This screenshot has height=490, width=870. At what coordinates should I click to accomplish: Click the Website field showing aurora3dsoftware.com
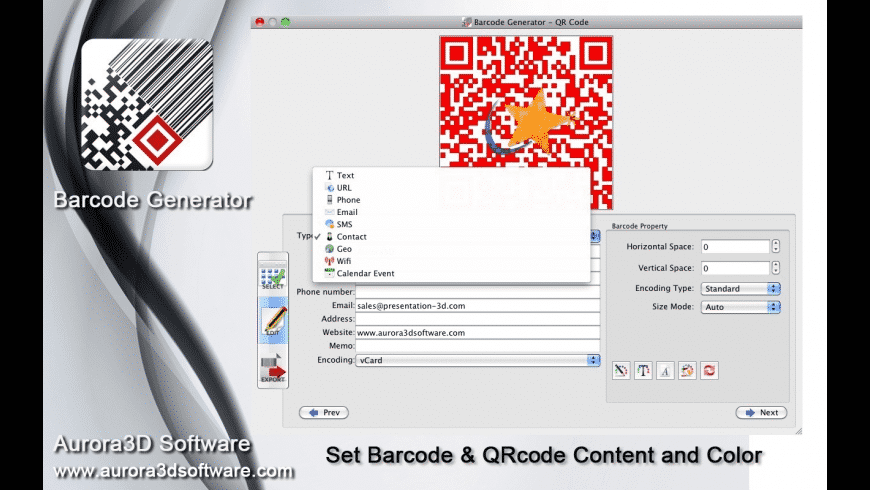pyautogui.click(x=478, y=332)
